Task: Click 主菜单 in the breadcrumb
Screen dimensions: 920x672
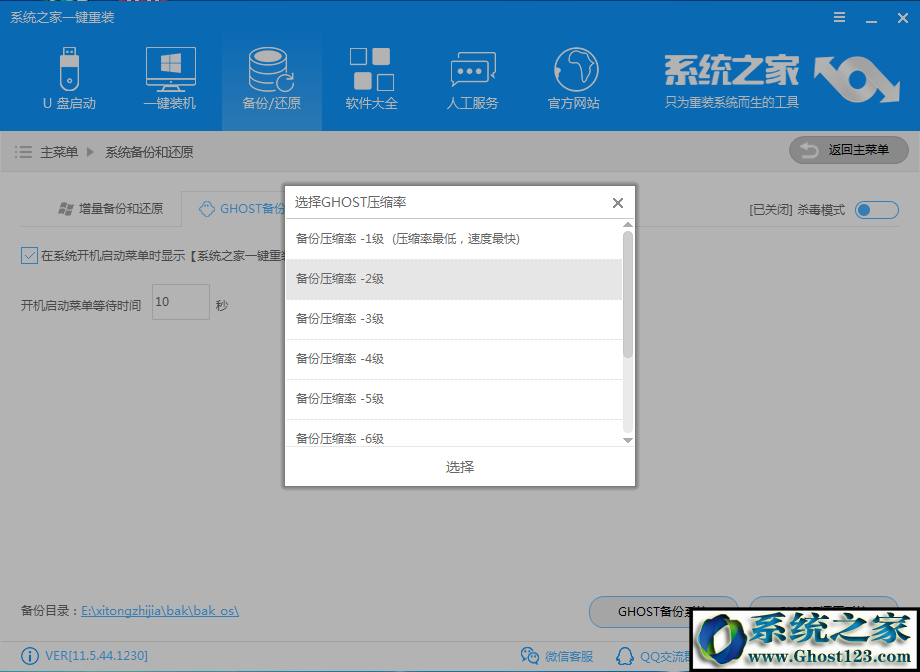Action: tap(59, 153)
